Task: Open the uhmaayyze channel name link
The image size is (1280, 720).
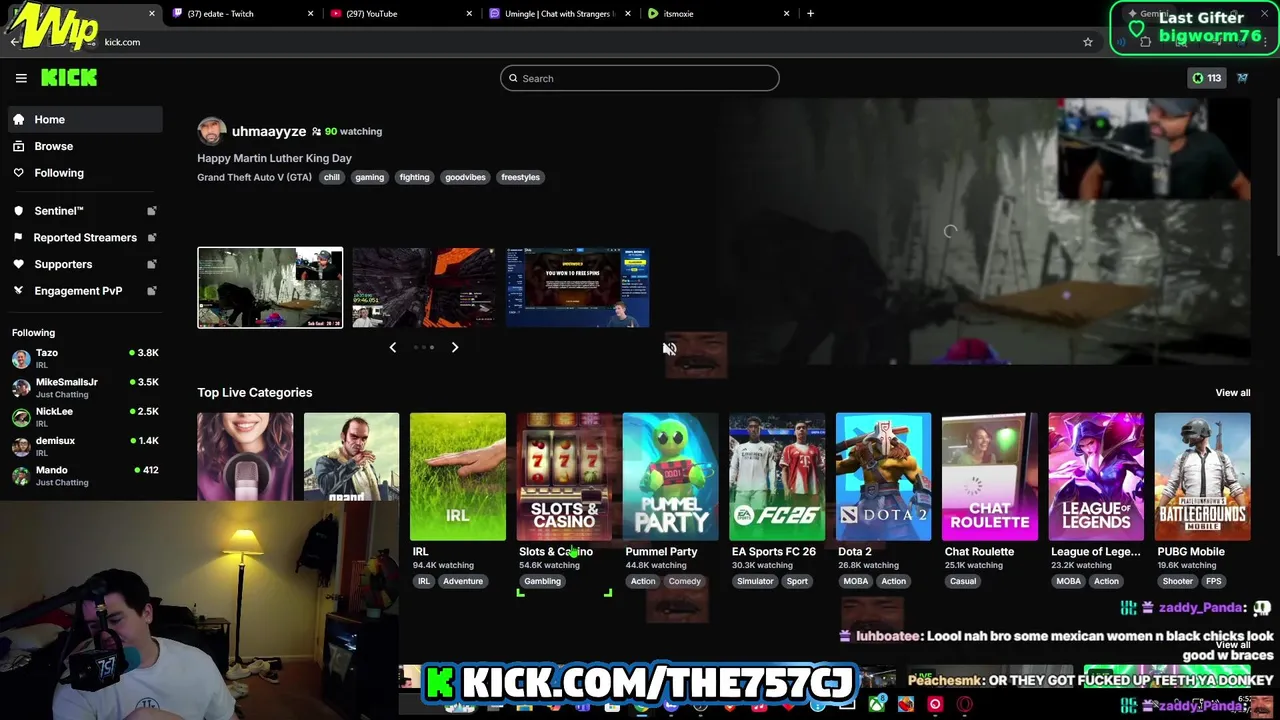Action: [x=269, y=131]
